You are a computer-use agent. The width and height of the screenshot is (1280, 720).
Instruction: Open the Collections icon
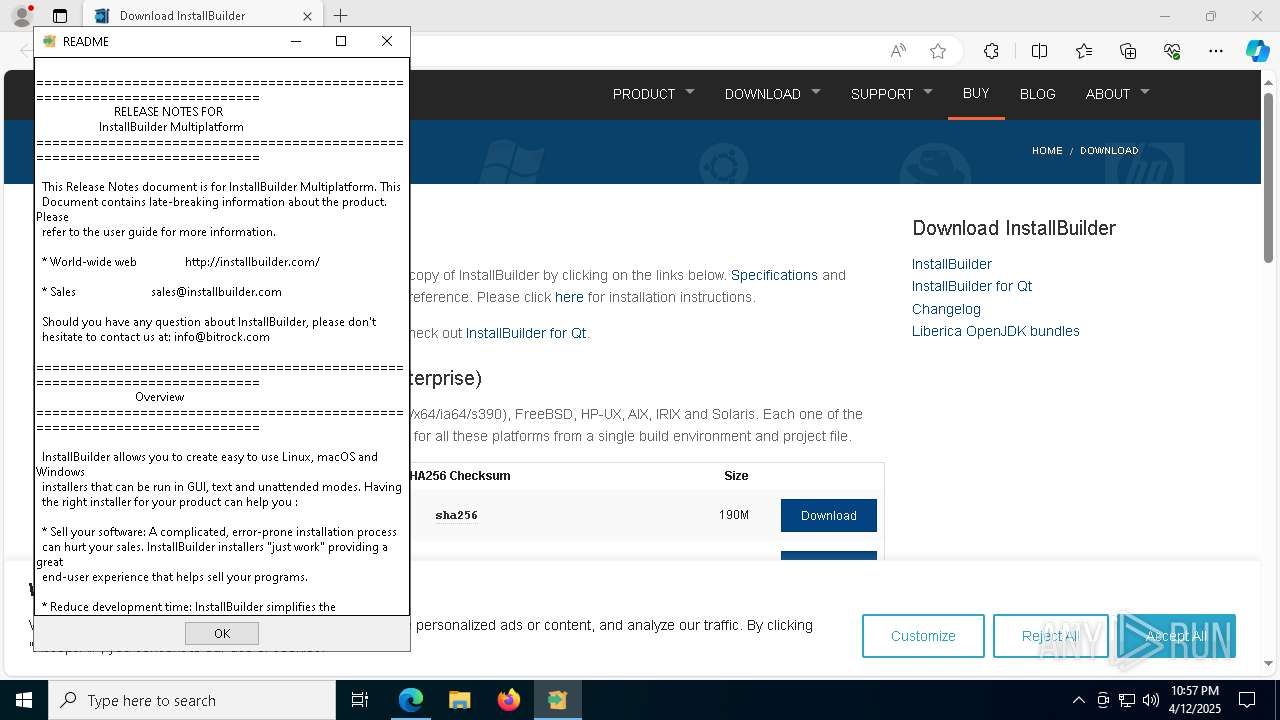(1128, 51)
